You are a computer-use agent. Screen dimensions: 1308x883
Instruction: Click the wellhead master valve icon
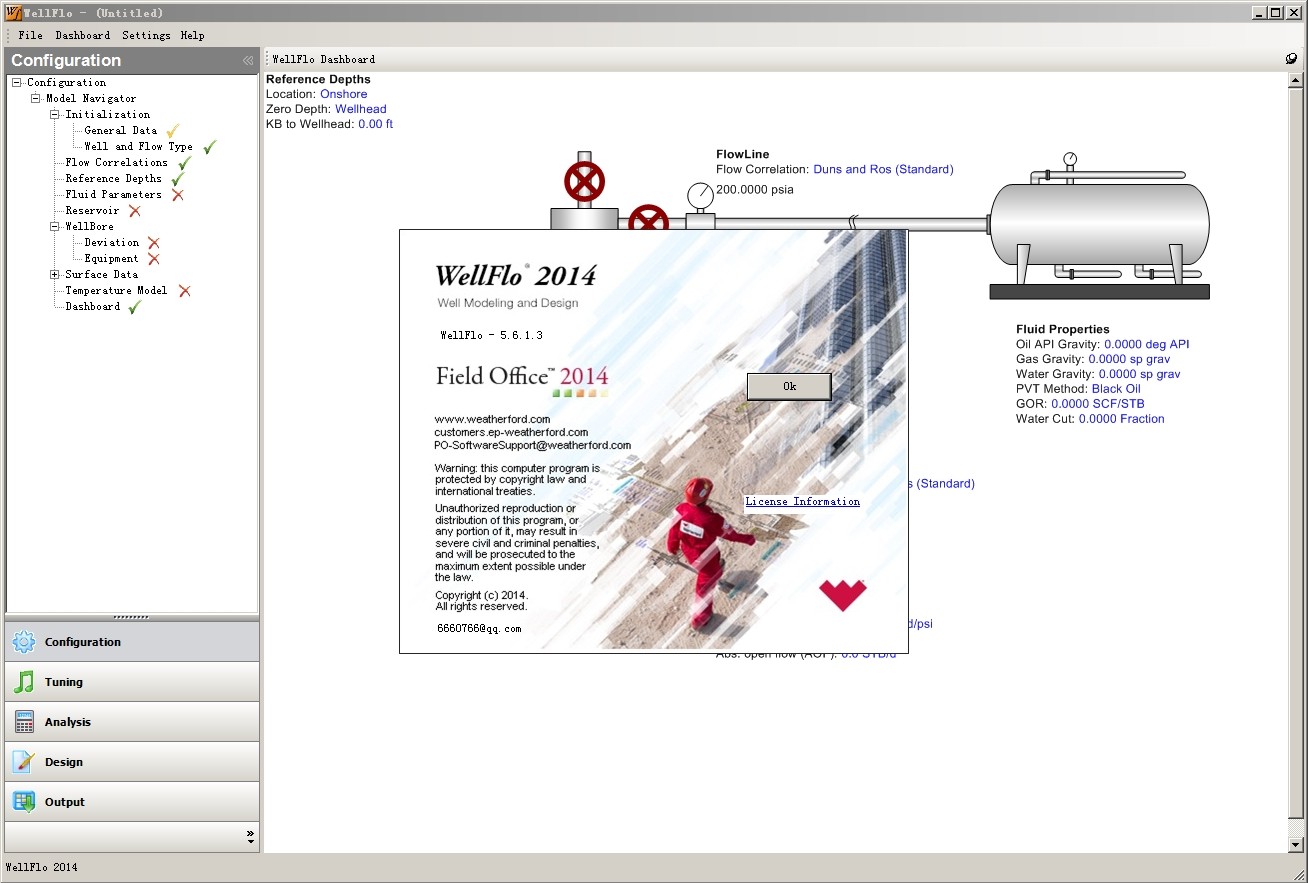click(584, 182)
